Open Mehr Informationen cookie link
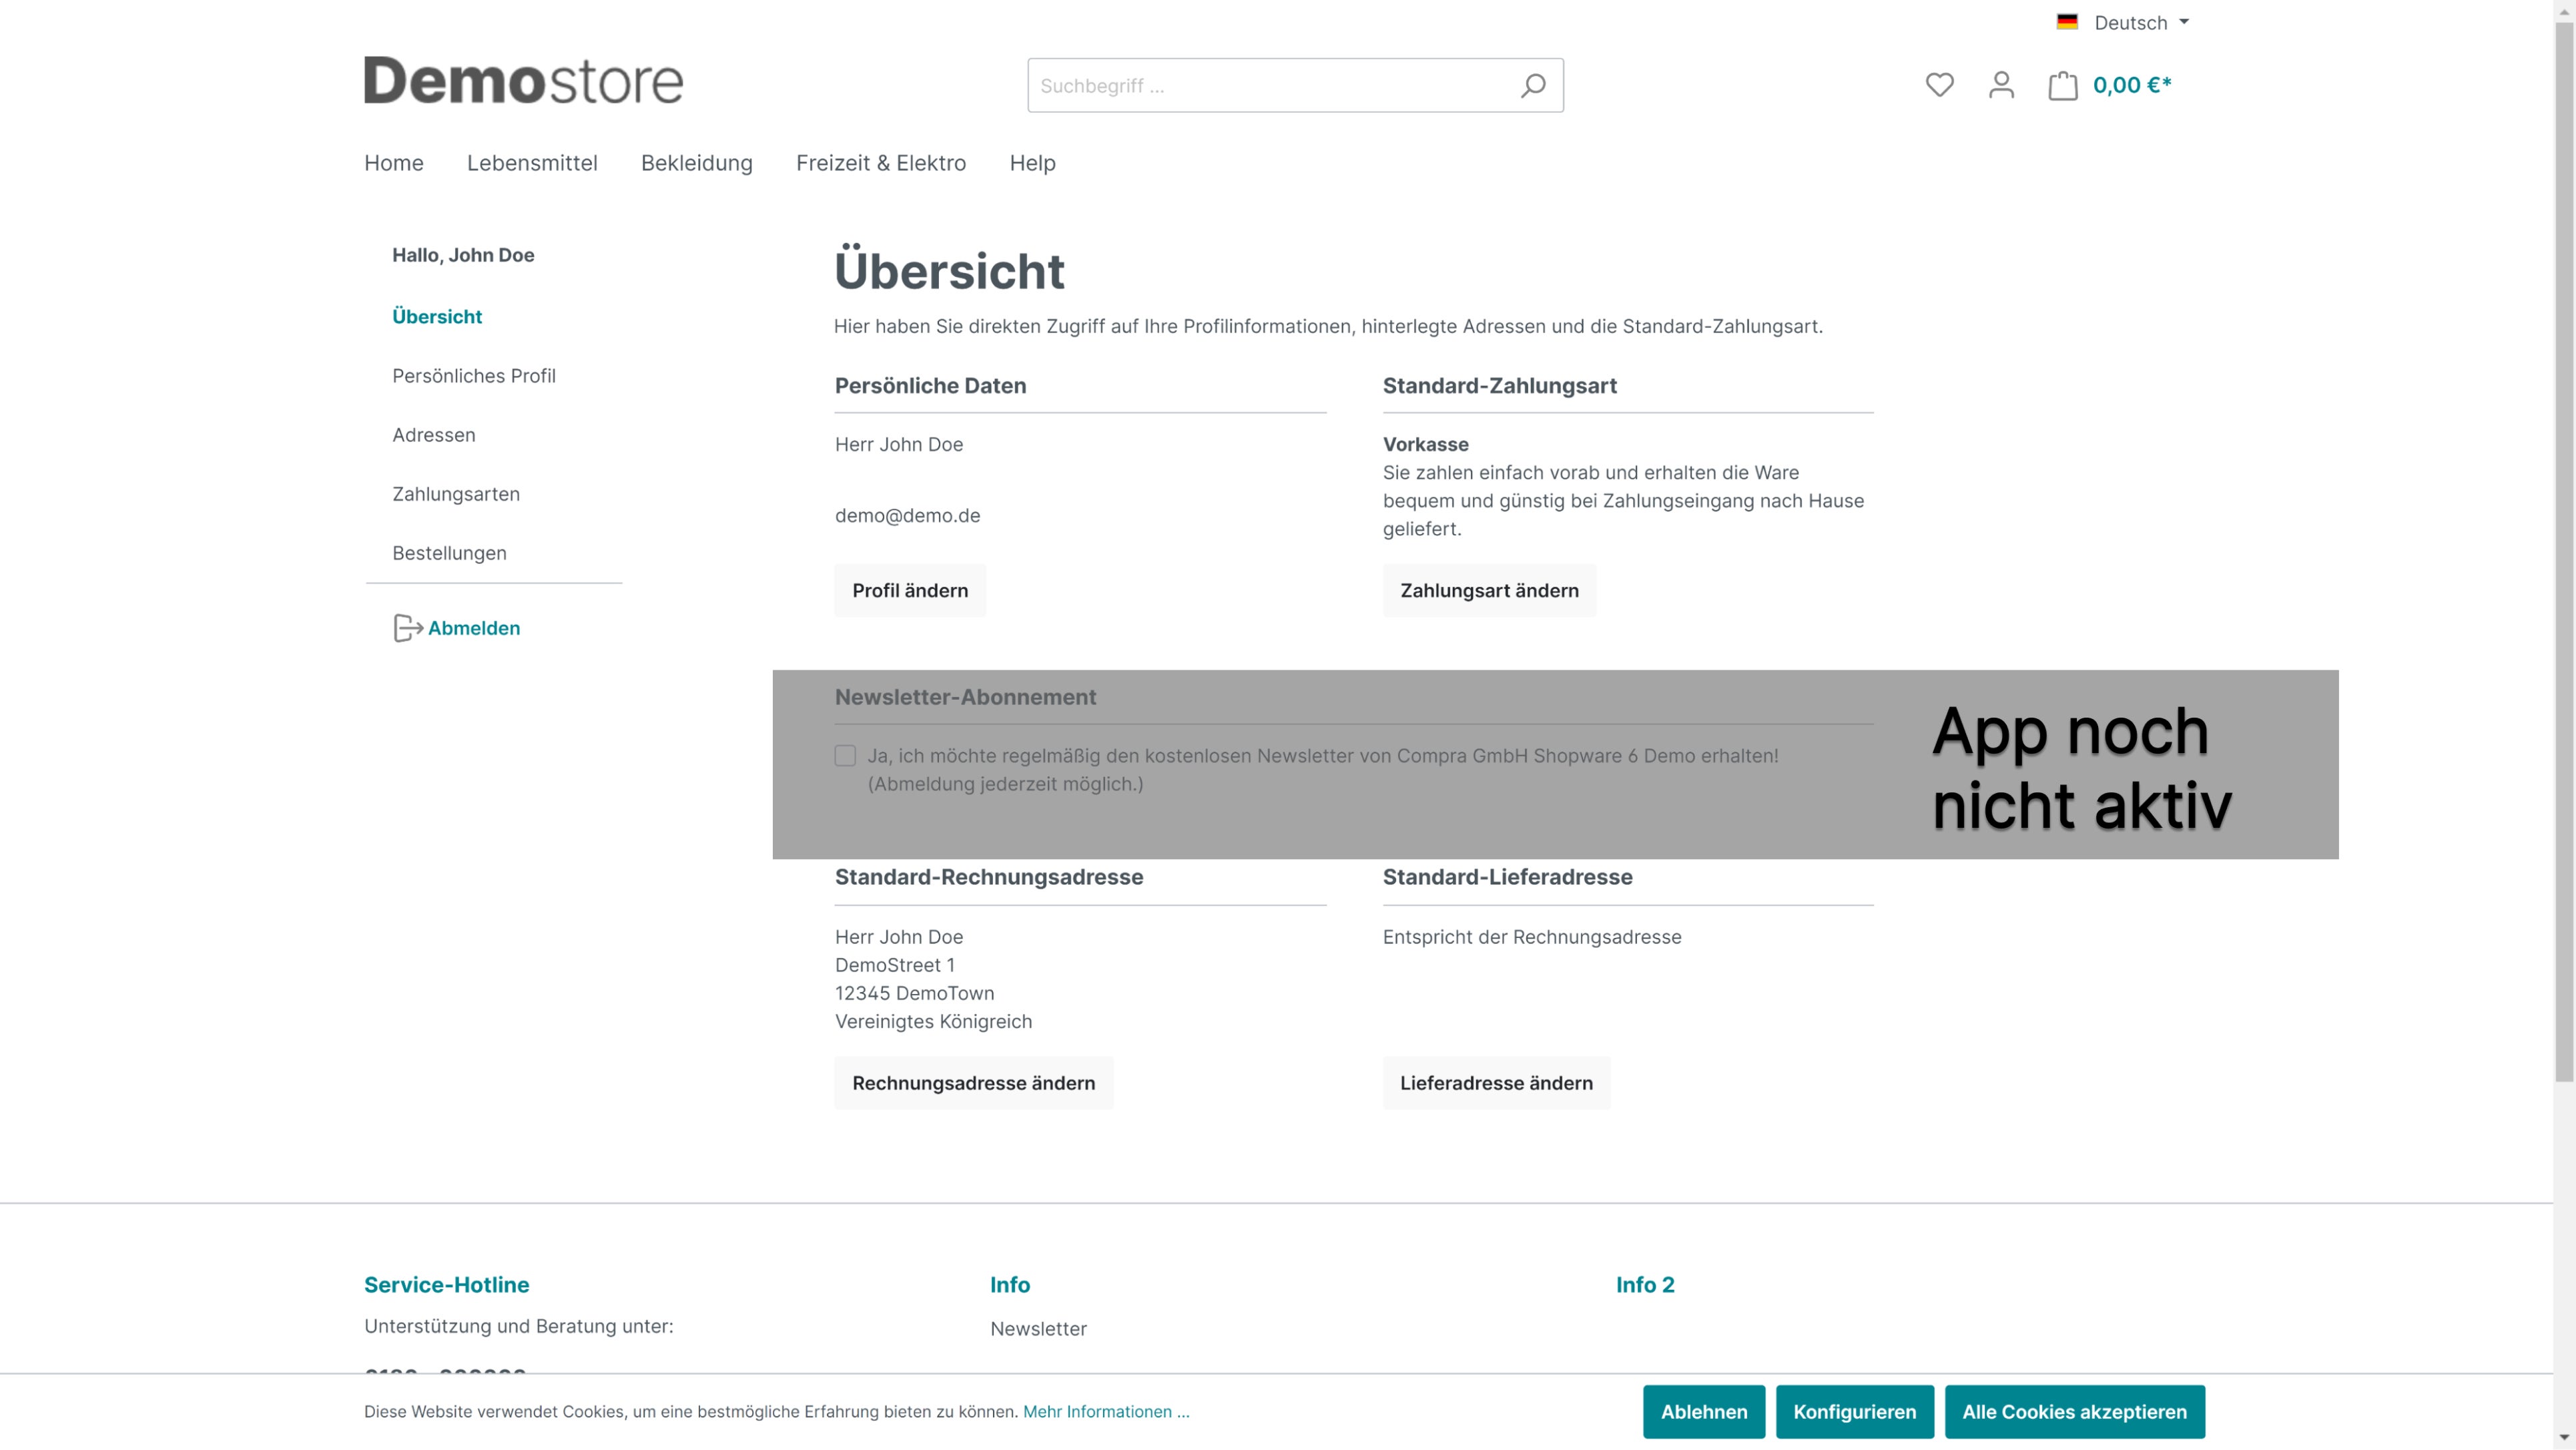The height and width of the screenshot is (1450, 2576). tap(1106, 1412)
